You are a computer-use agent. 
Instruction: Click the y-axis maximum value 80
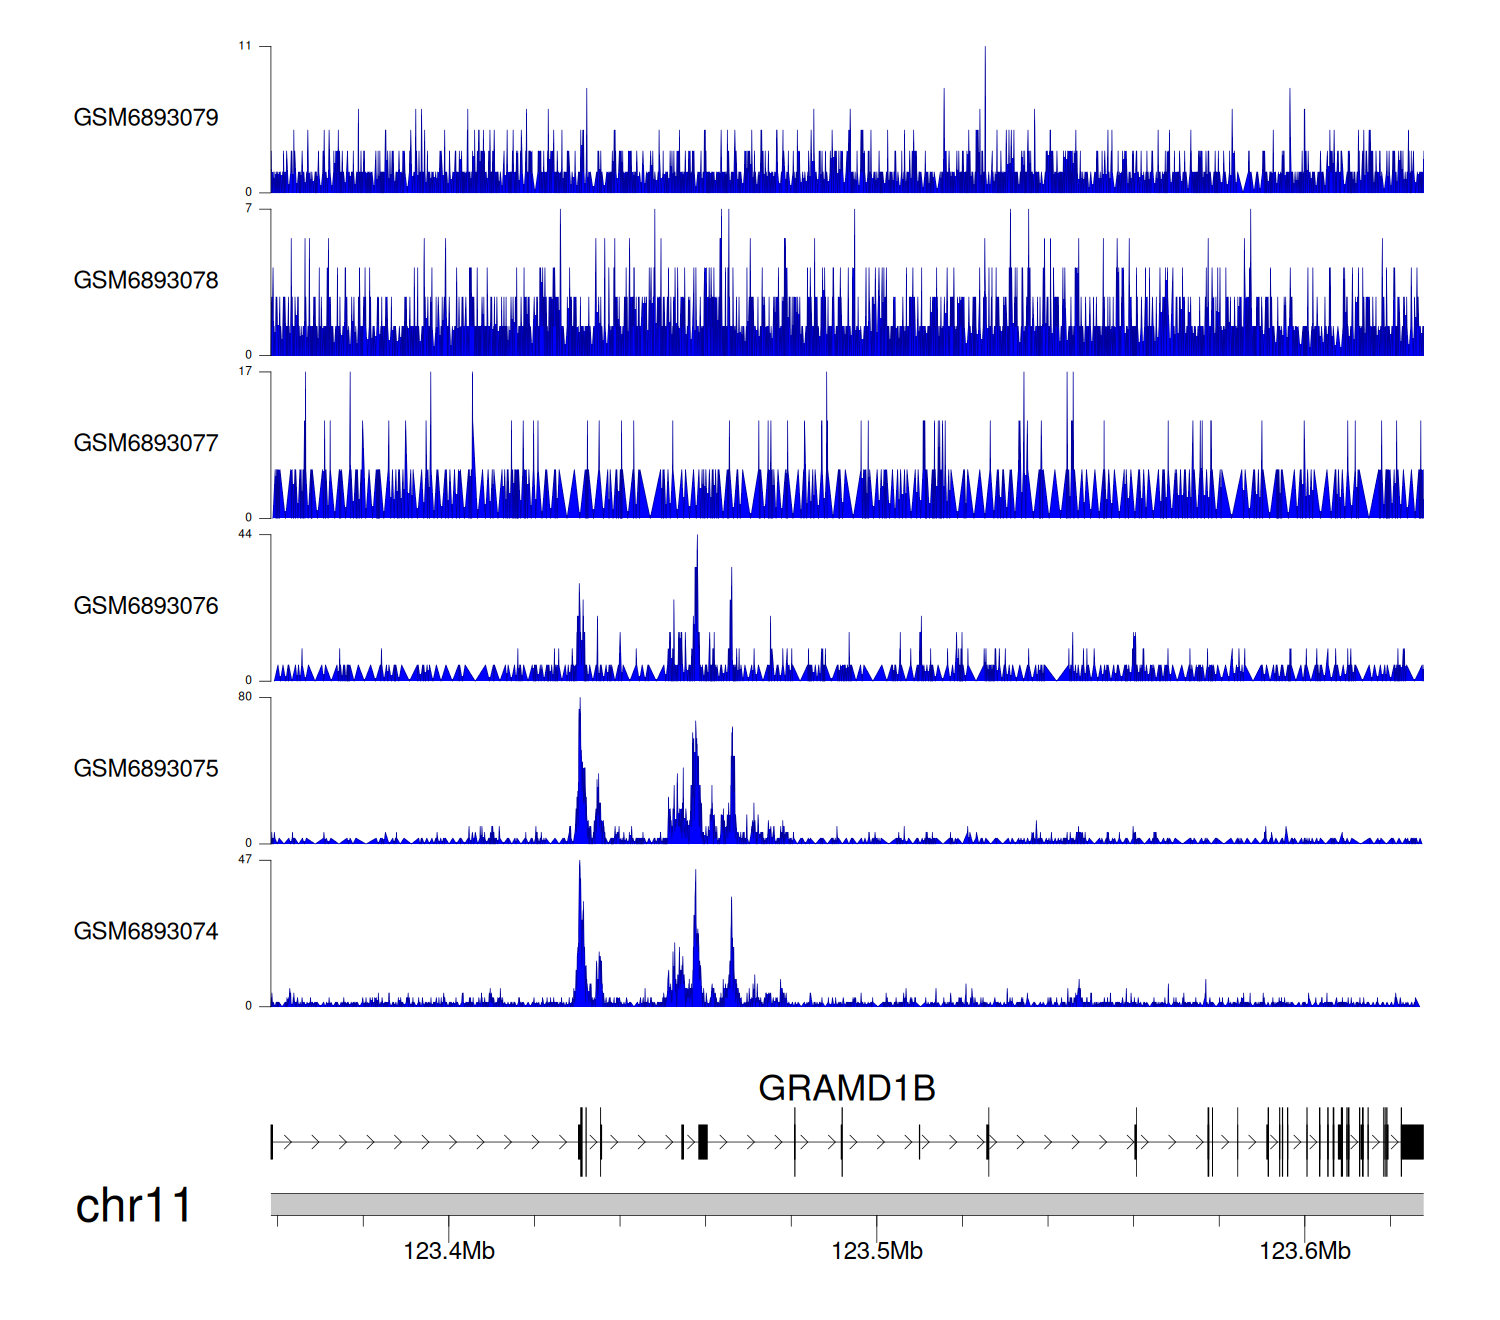pos(245,697)
